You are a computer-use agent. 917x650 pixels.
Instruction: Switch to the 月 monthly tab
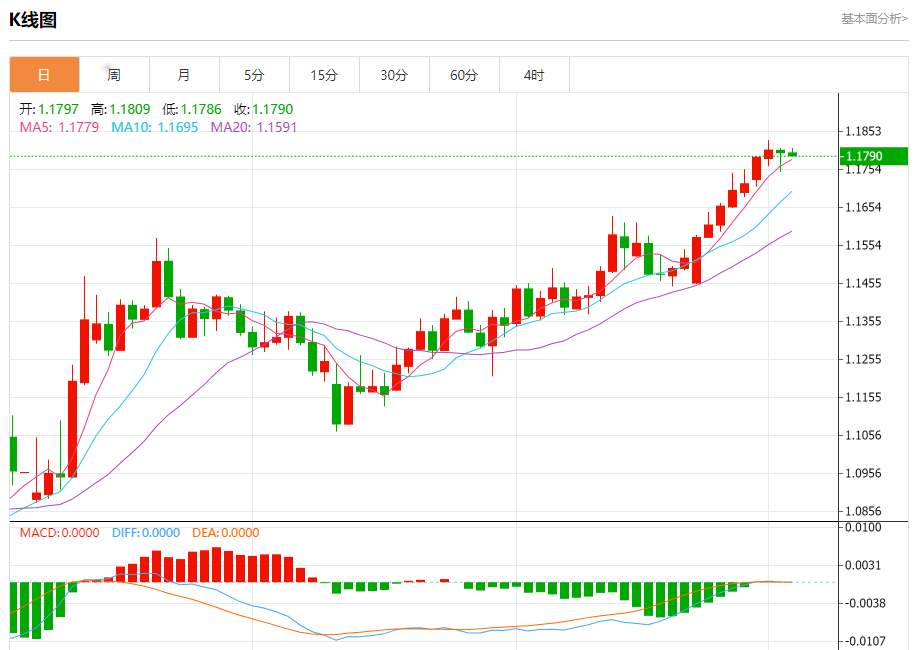(184, 75)
